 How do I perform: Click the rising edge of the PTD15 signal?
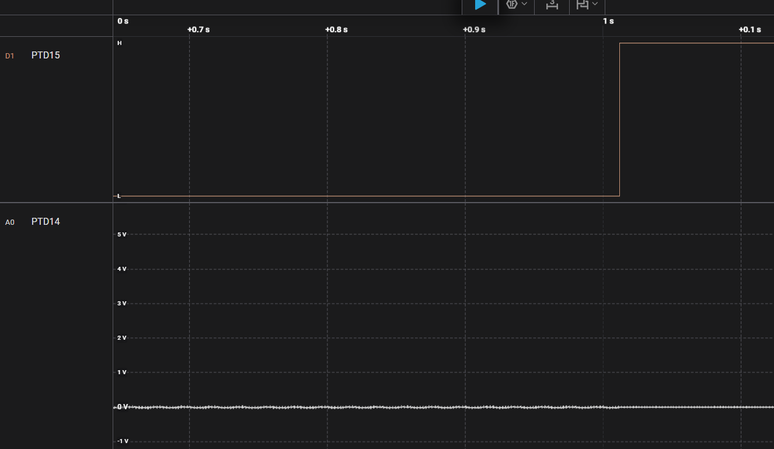click(619, 119)
